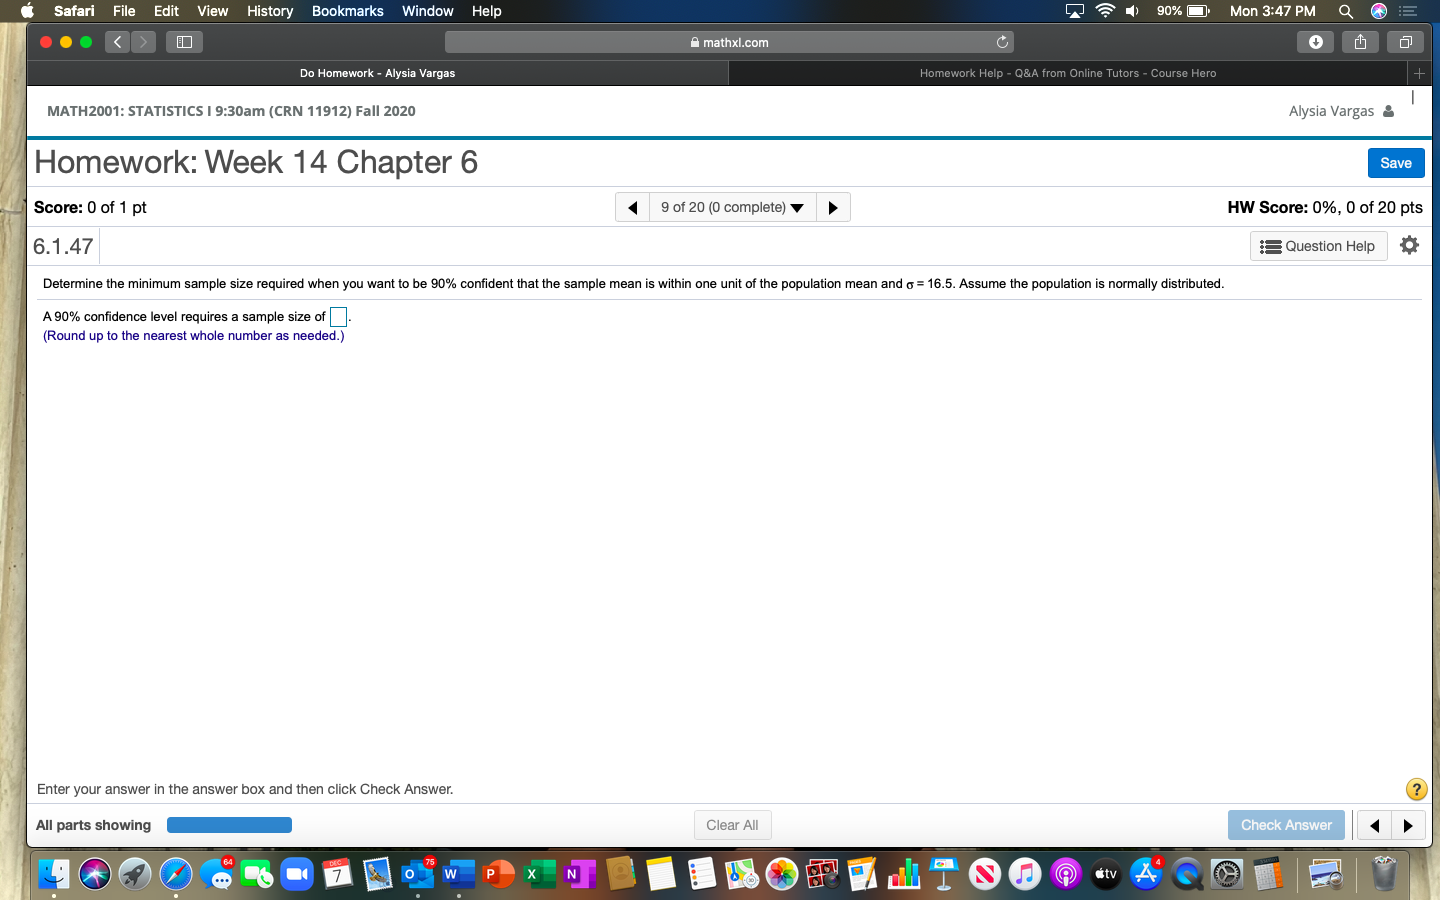Screen dimensions: 1440x900
Task: Open the question selector dropdown
Action: (x=733, y=207)
